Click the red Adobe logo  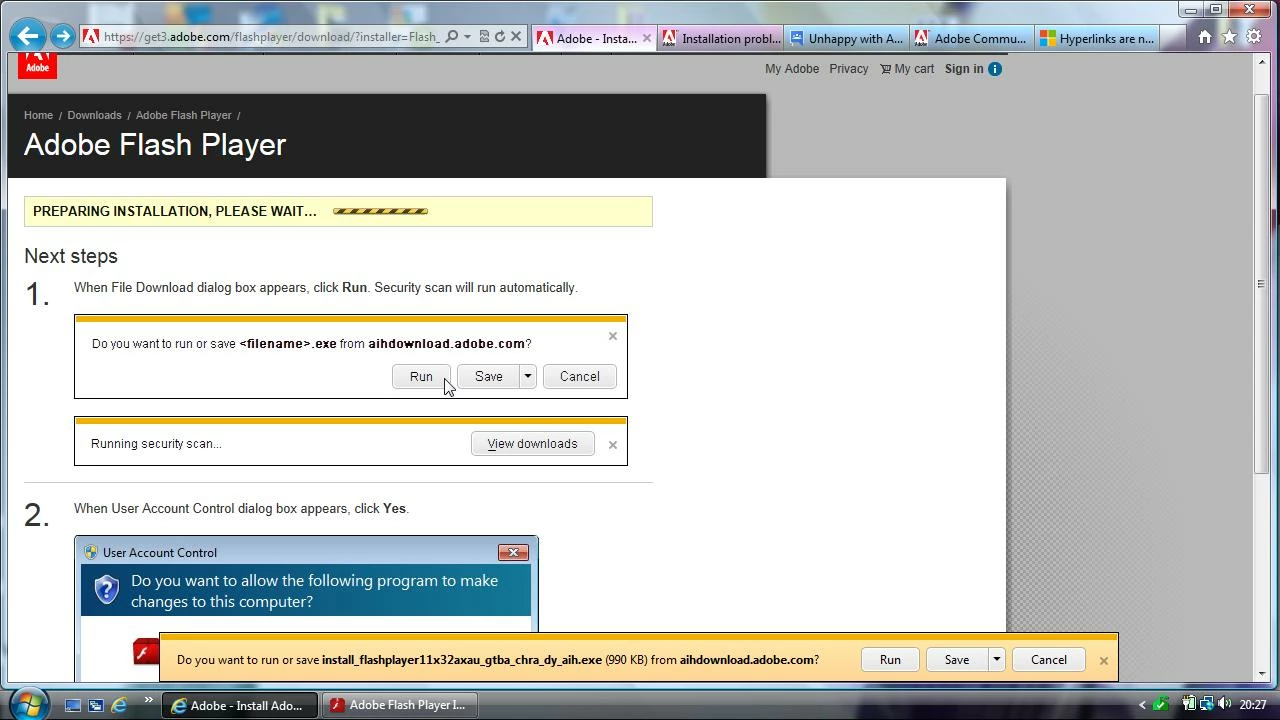tap(37, 65)
